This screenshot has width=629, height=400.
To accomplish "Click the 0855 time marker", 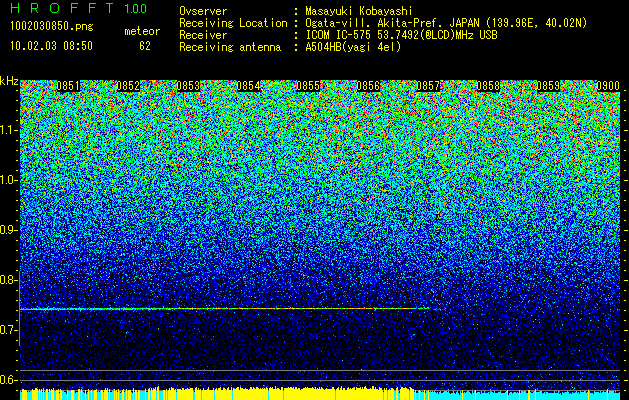I will coord(308,86).
